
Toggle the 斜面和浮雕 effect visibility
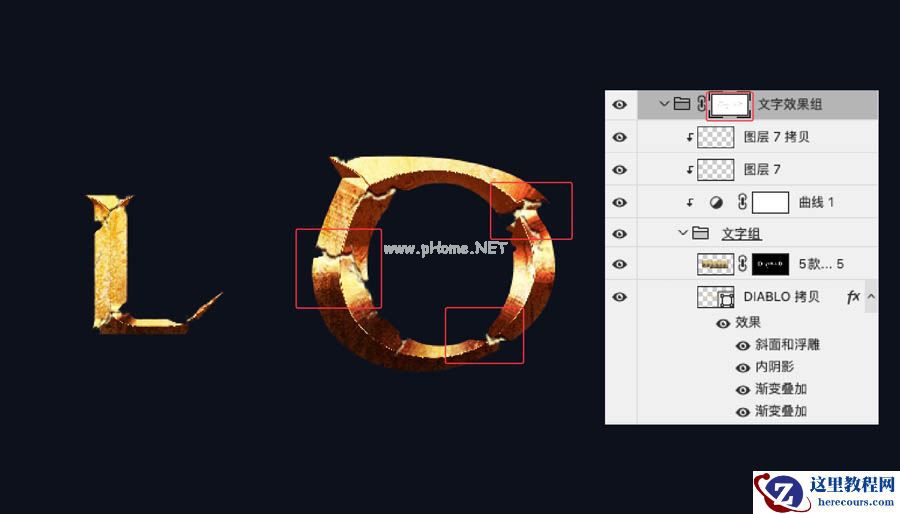click(x=743, y=345)
